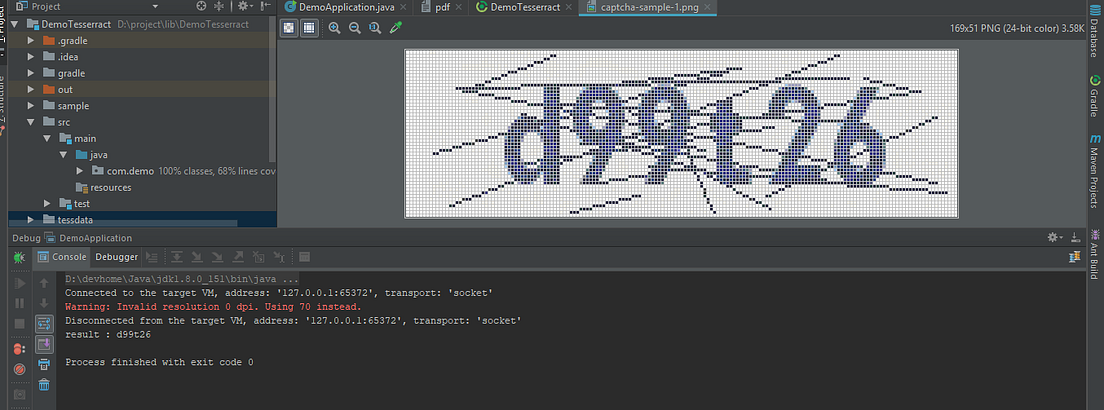Click the Run to Cursor icon

pos(279,257)
